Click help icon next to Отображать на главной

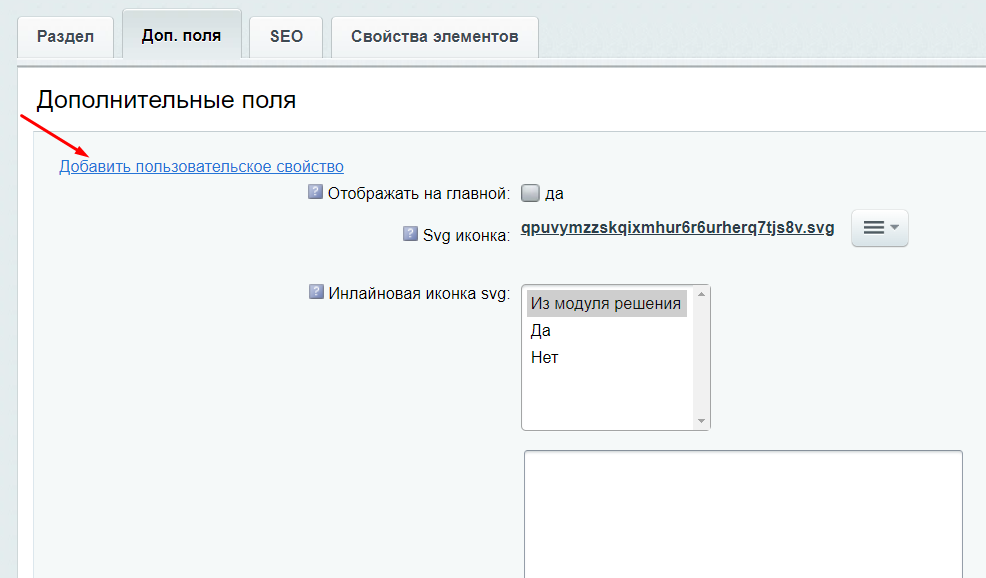click(315, 192)
